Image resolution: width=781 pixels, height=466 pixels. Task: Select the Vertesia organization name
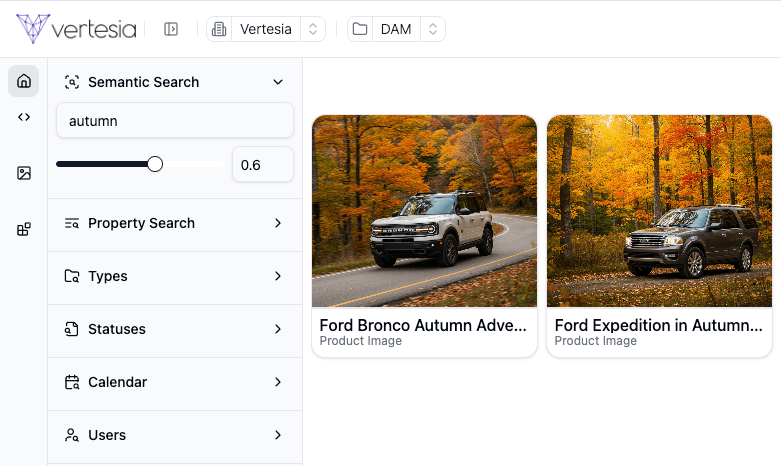[266, 29]
